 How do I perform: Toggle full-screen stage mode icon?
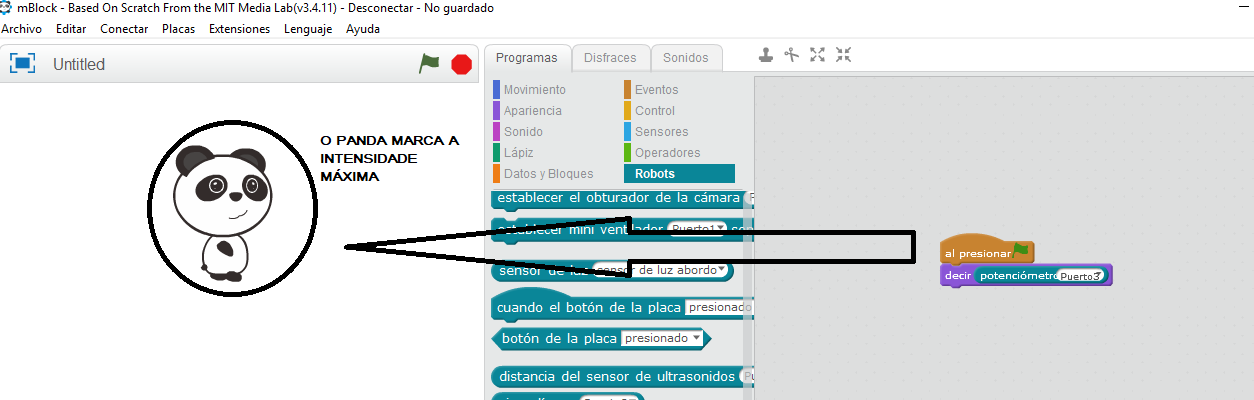click(22, 64)
